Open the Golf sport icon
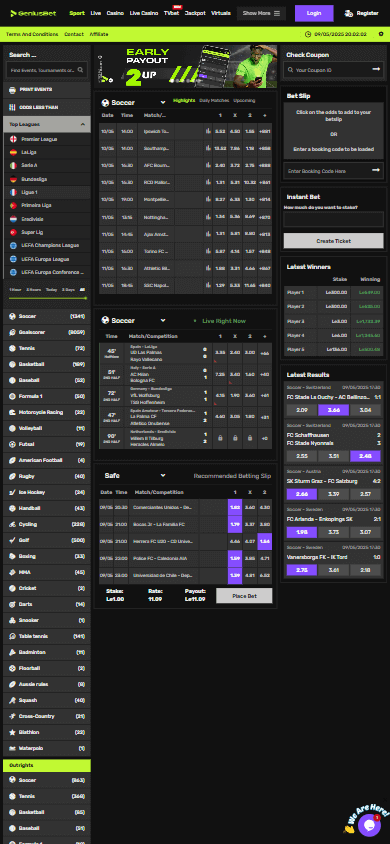Image resolution: width=390 pixels, height=844 pixels. (12, 540)
